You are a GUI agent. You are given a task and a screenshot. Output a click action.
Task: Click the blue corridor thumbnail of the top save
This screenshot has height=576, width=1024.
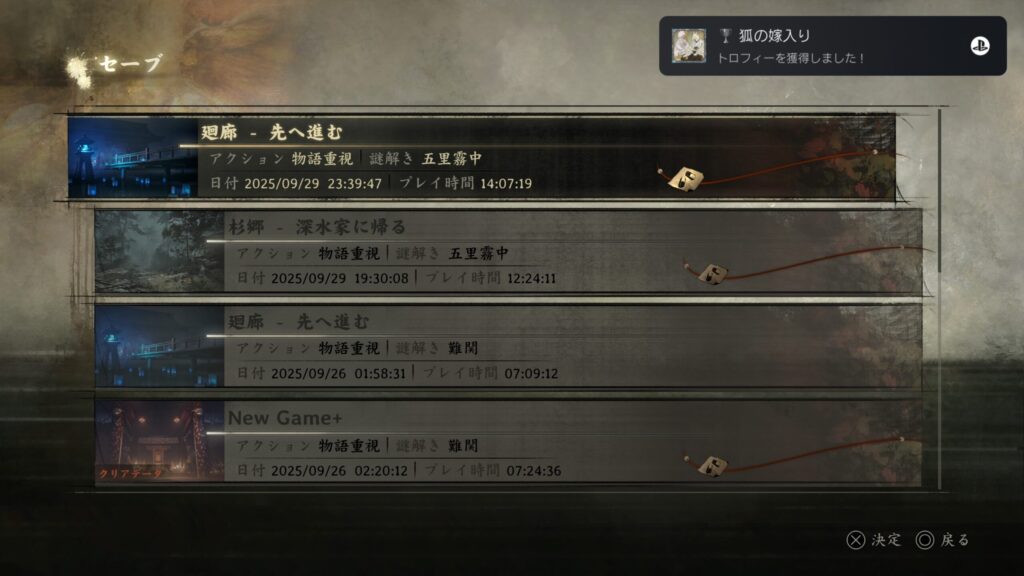(x=133, y=157)
